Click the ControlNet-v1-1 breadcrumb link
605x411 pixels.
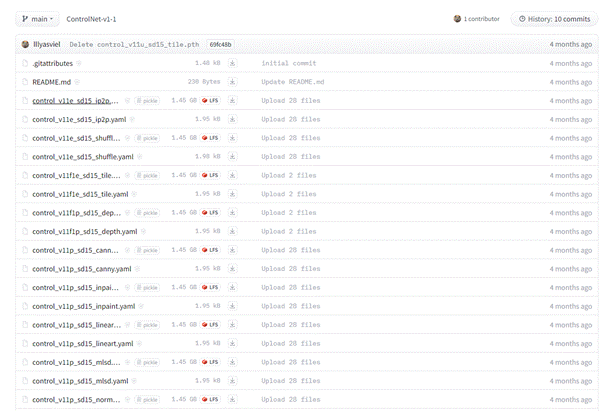pyautogui.click(x=91, y=19)
